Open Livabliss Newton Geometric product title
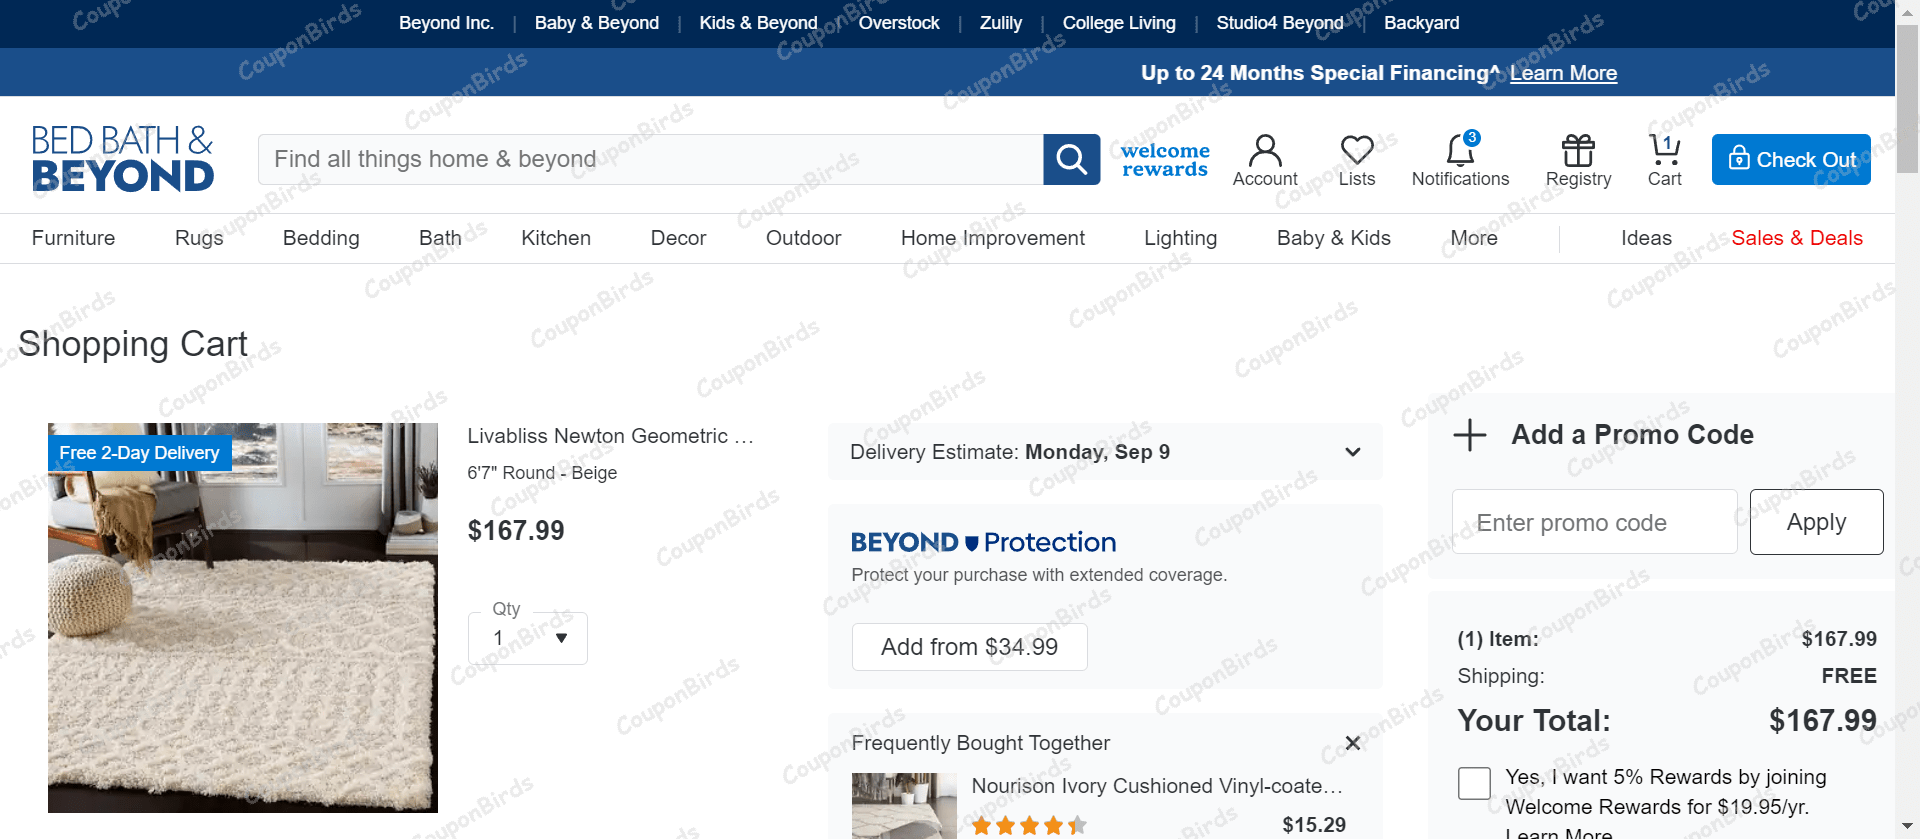1920x839 pixels. (x=610, y=436)
